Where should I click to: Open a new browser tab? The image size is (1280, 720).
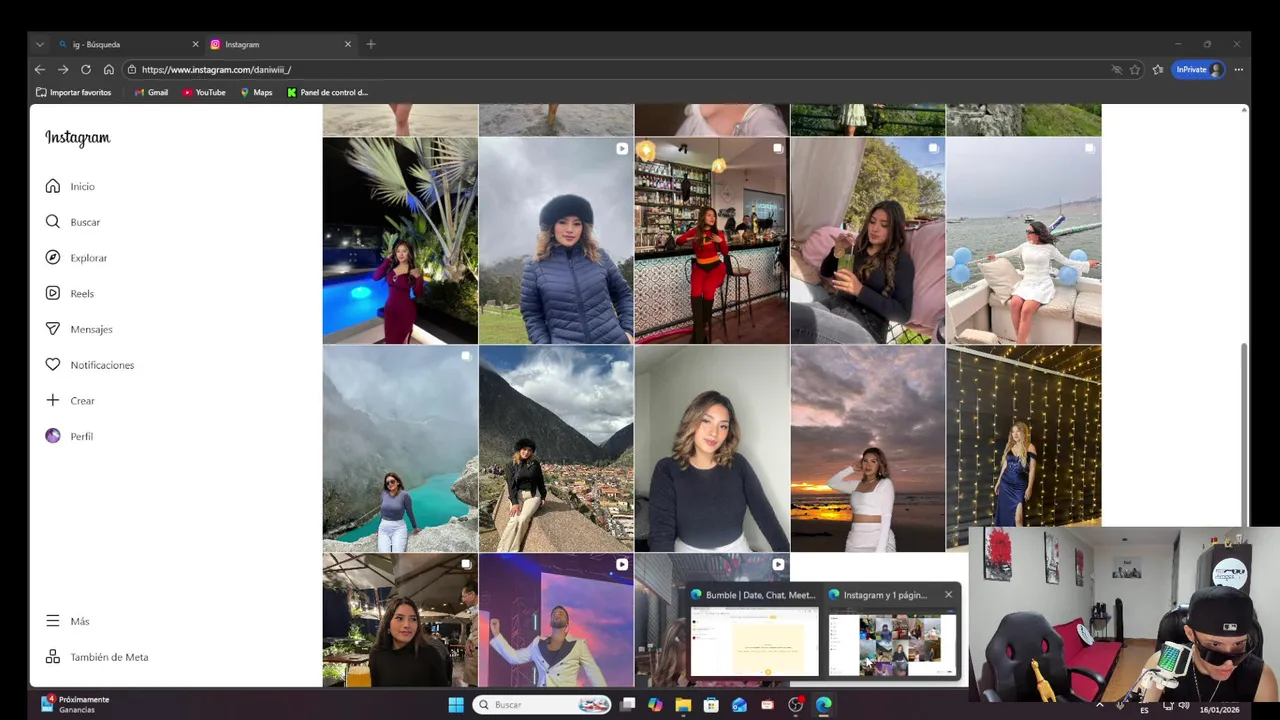[x=371, y=44]
